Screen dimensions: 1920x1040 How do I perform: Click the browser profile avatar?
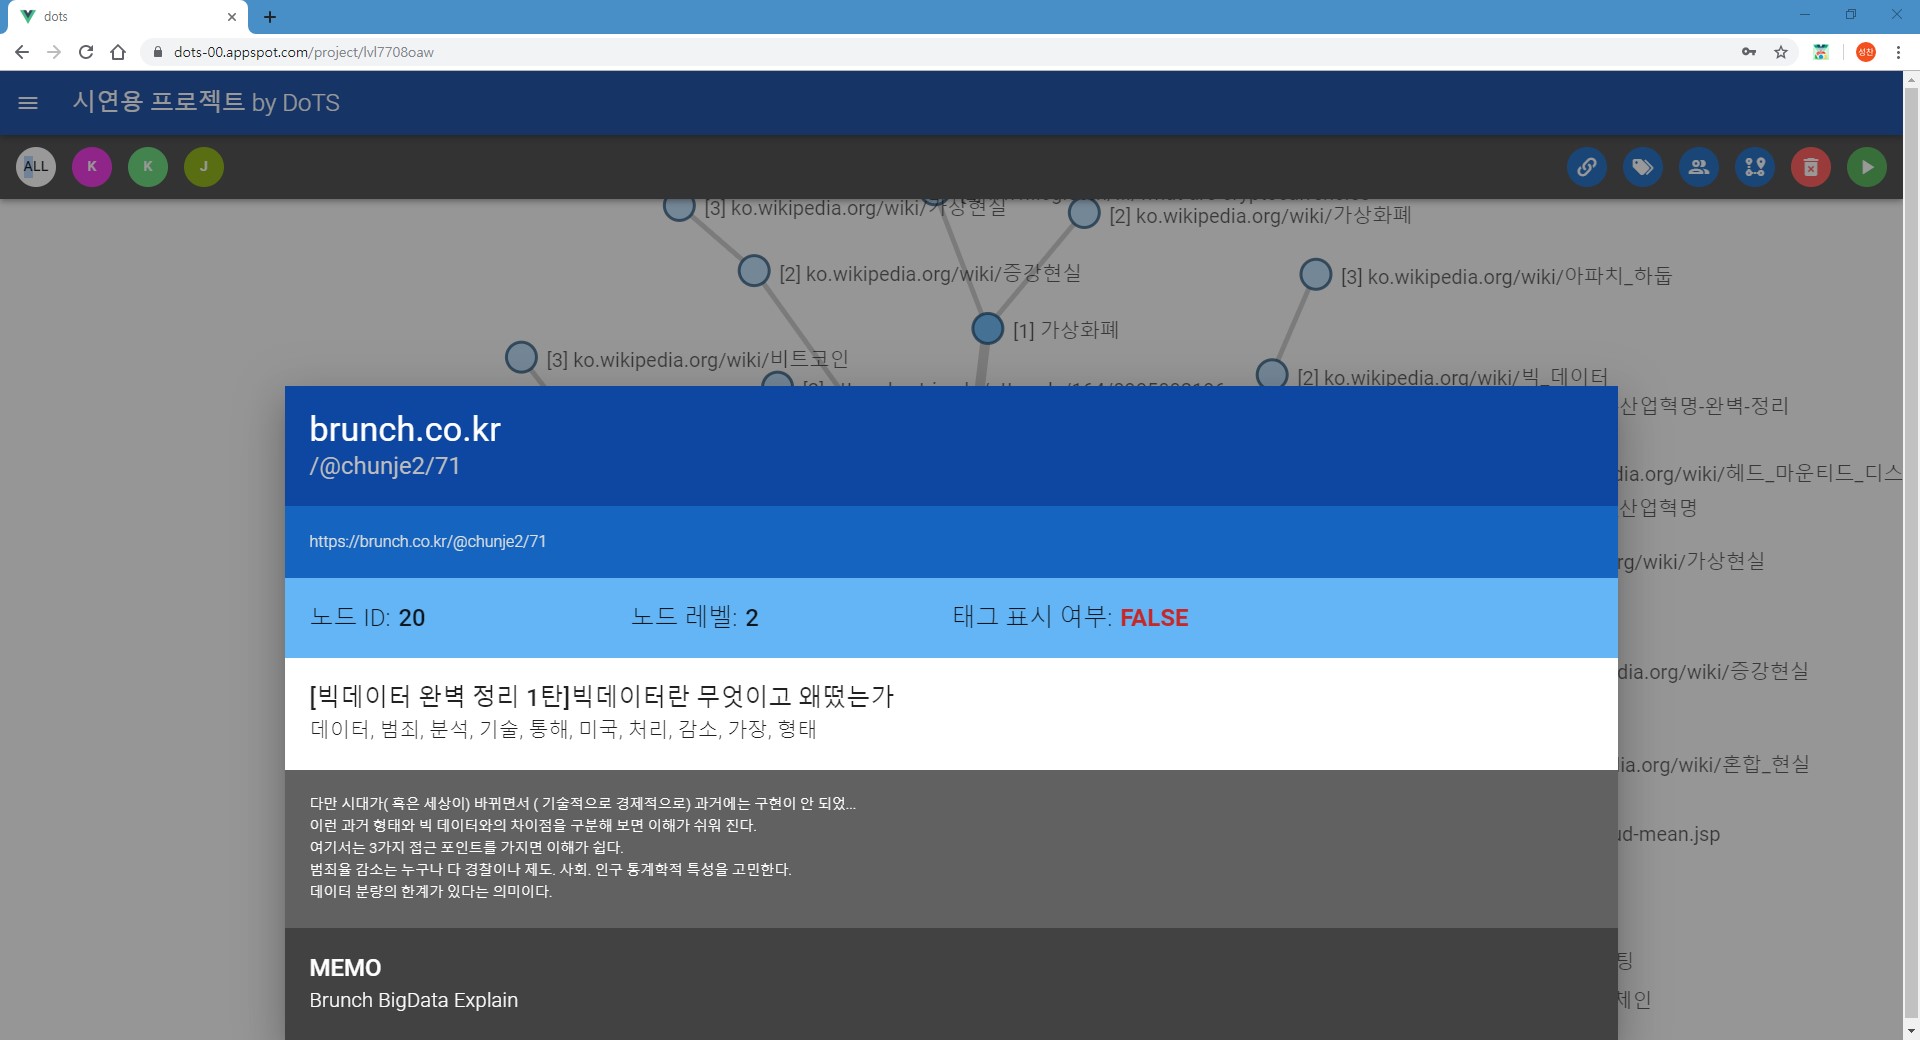1866,52
